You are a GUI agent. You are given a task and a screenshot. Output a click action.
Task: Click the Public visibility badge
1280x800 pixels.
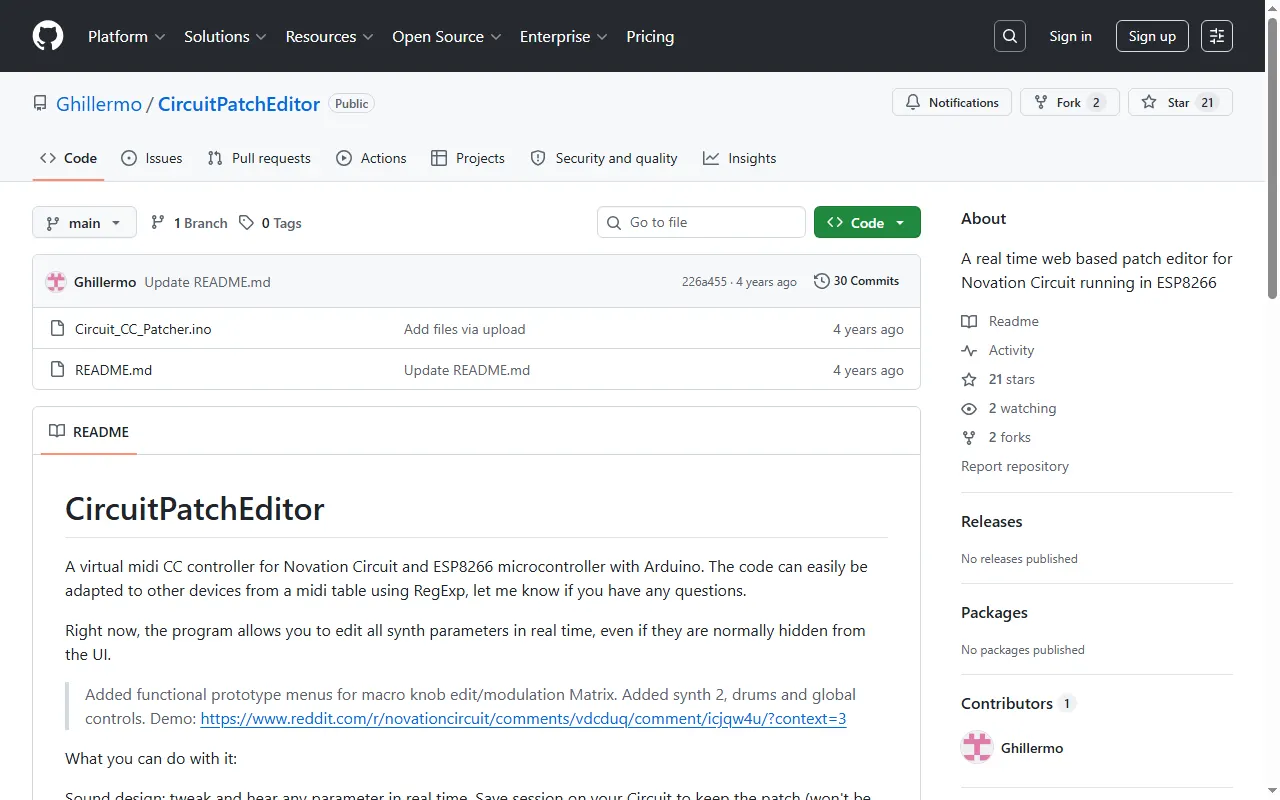coord(351,104)
